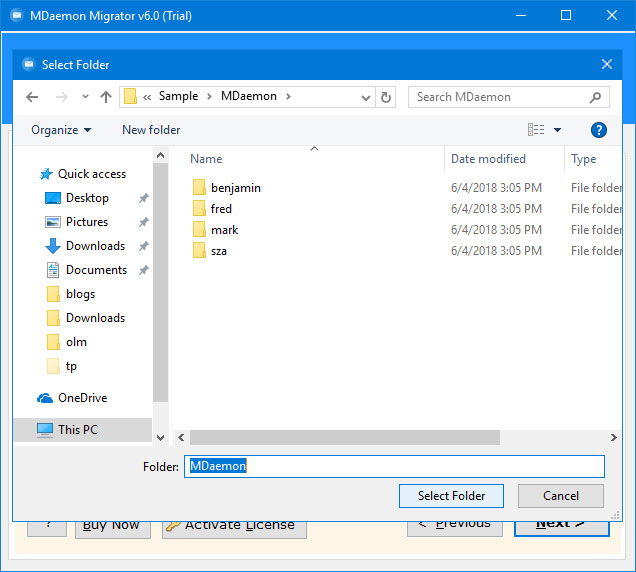
Task: Click sidebar scrollbar up arrow
Action: [161, 155]
